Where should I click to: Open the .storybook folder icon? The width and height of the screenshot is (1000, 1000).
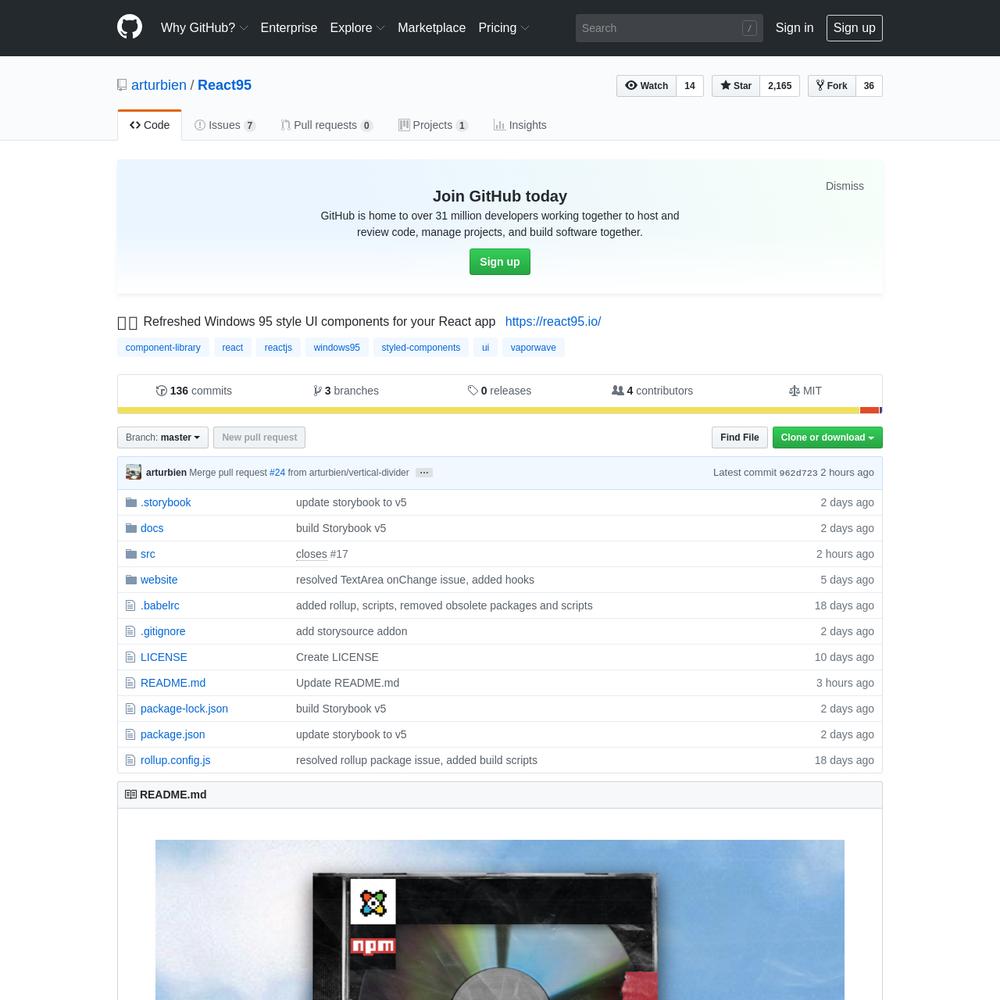pos(131,503)
